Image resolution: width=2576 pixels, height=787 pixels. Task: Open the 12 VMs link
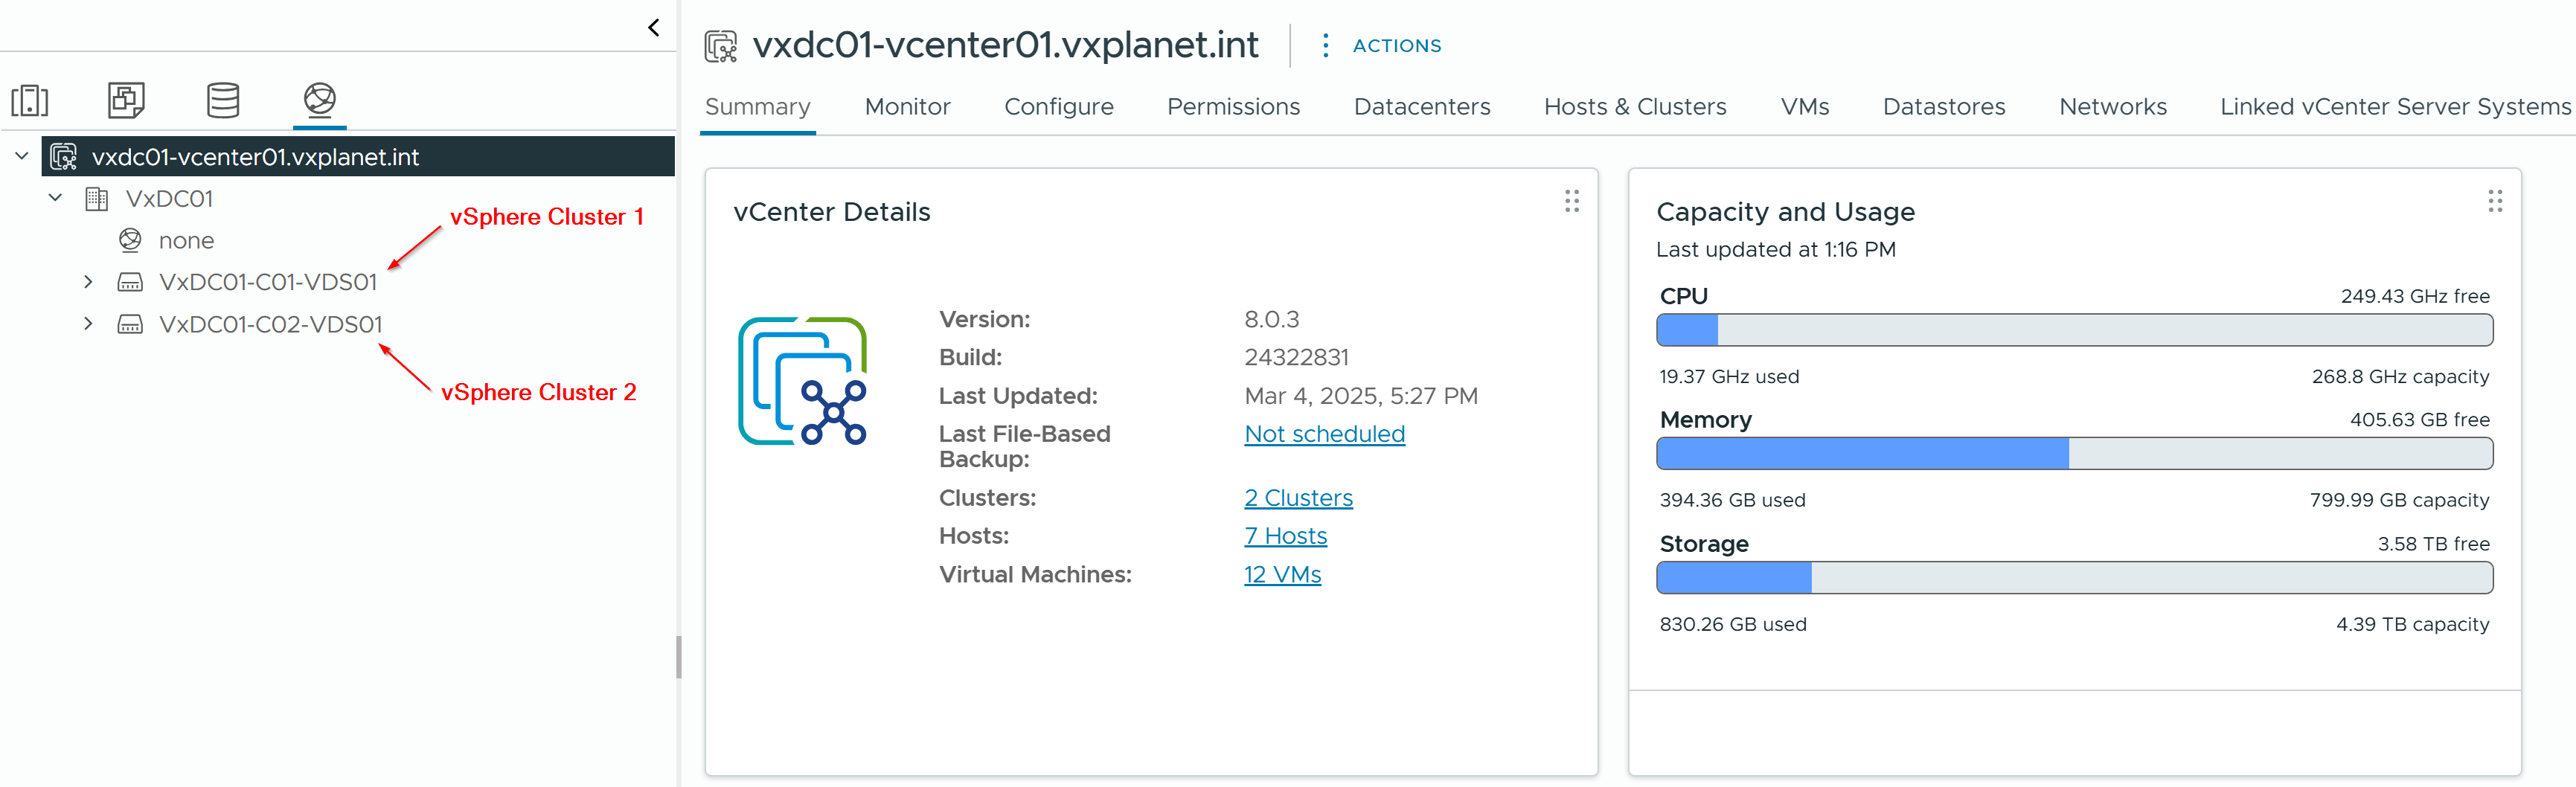(1282, 575)
